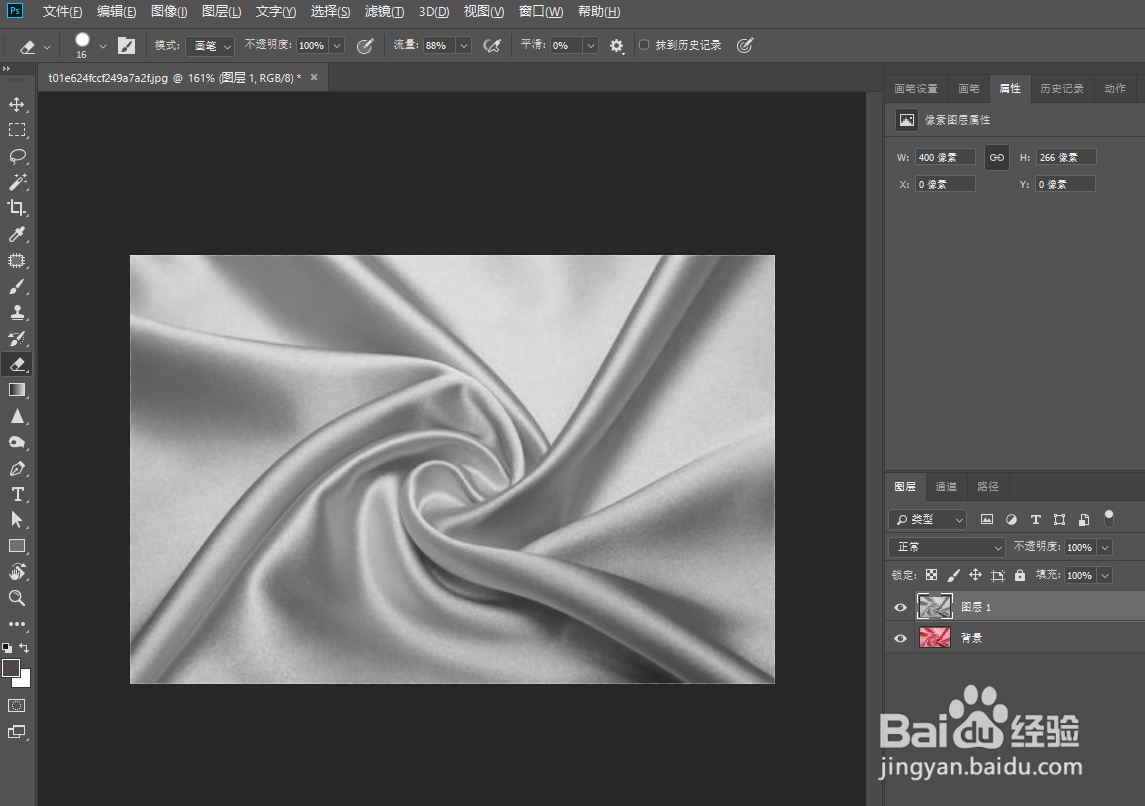Open layer fill dropdown arrow

click(x=1106, y=575)
